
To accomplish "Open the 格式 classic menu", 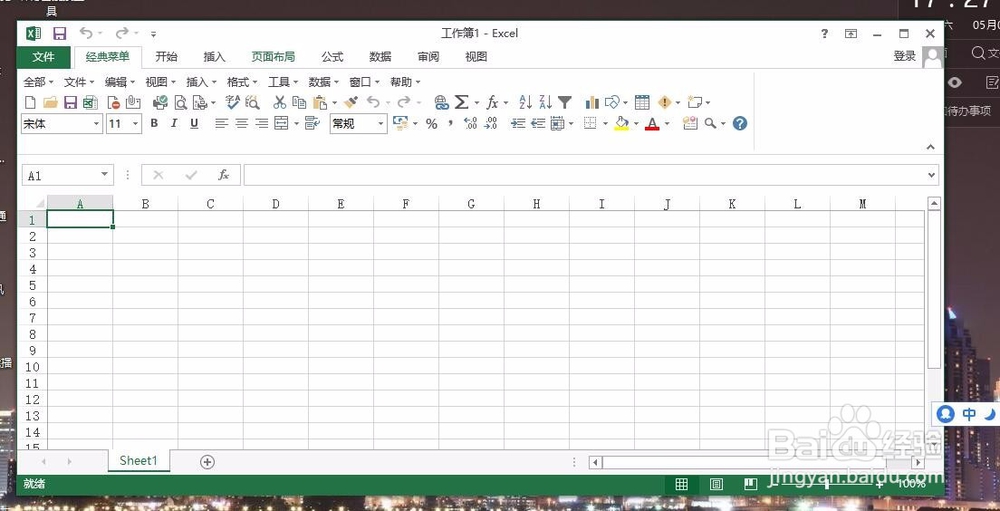I will click(x=242, y=82).
